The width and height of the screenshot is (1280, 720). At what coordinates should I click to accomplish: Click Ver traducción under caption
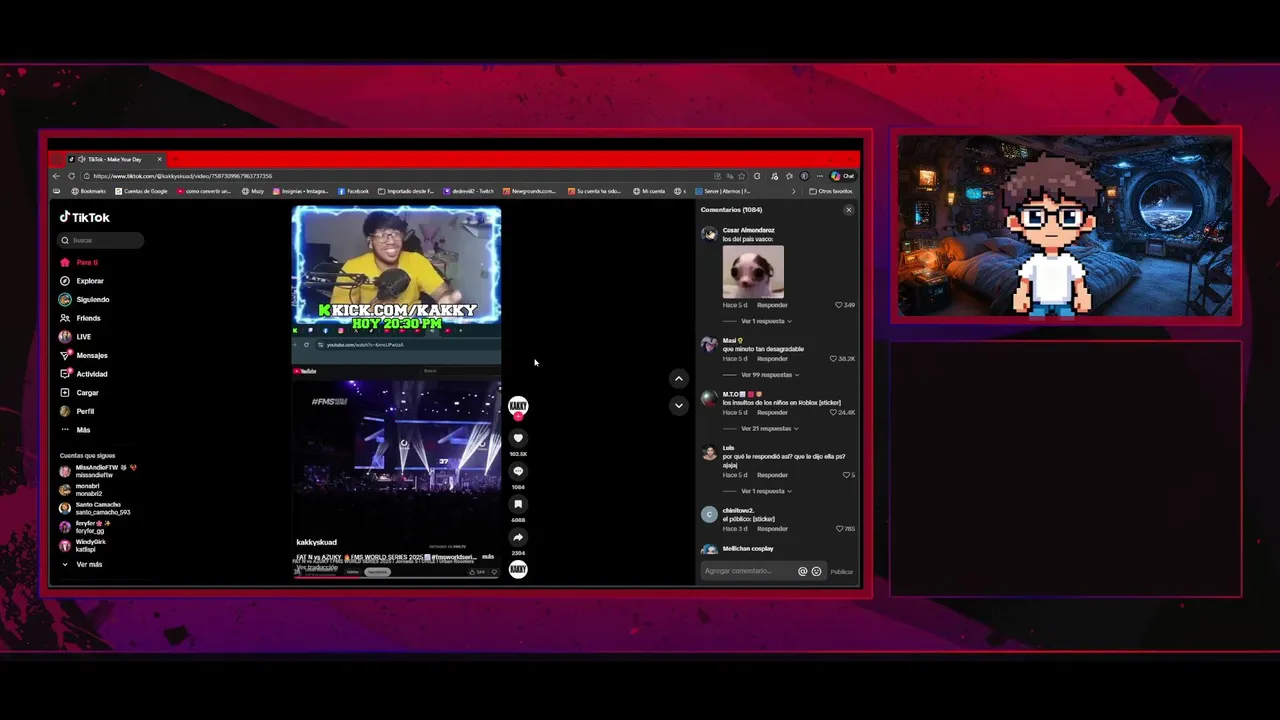pos(317,567)
